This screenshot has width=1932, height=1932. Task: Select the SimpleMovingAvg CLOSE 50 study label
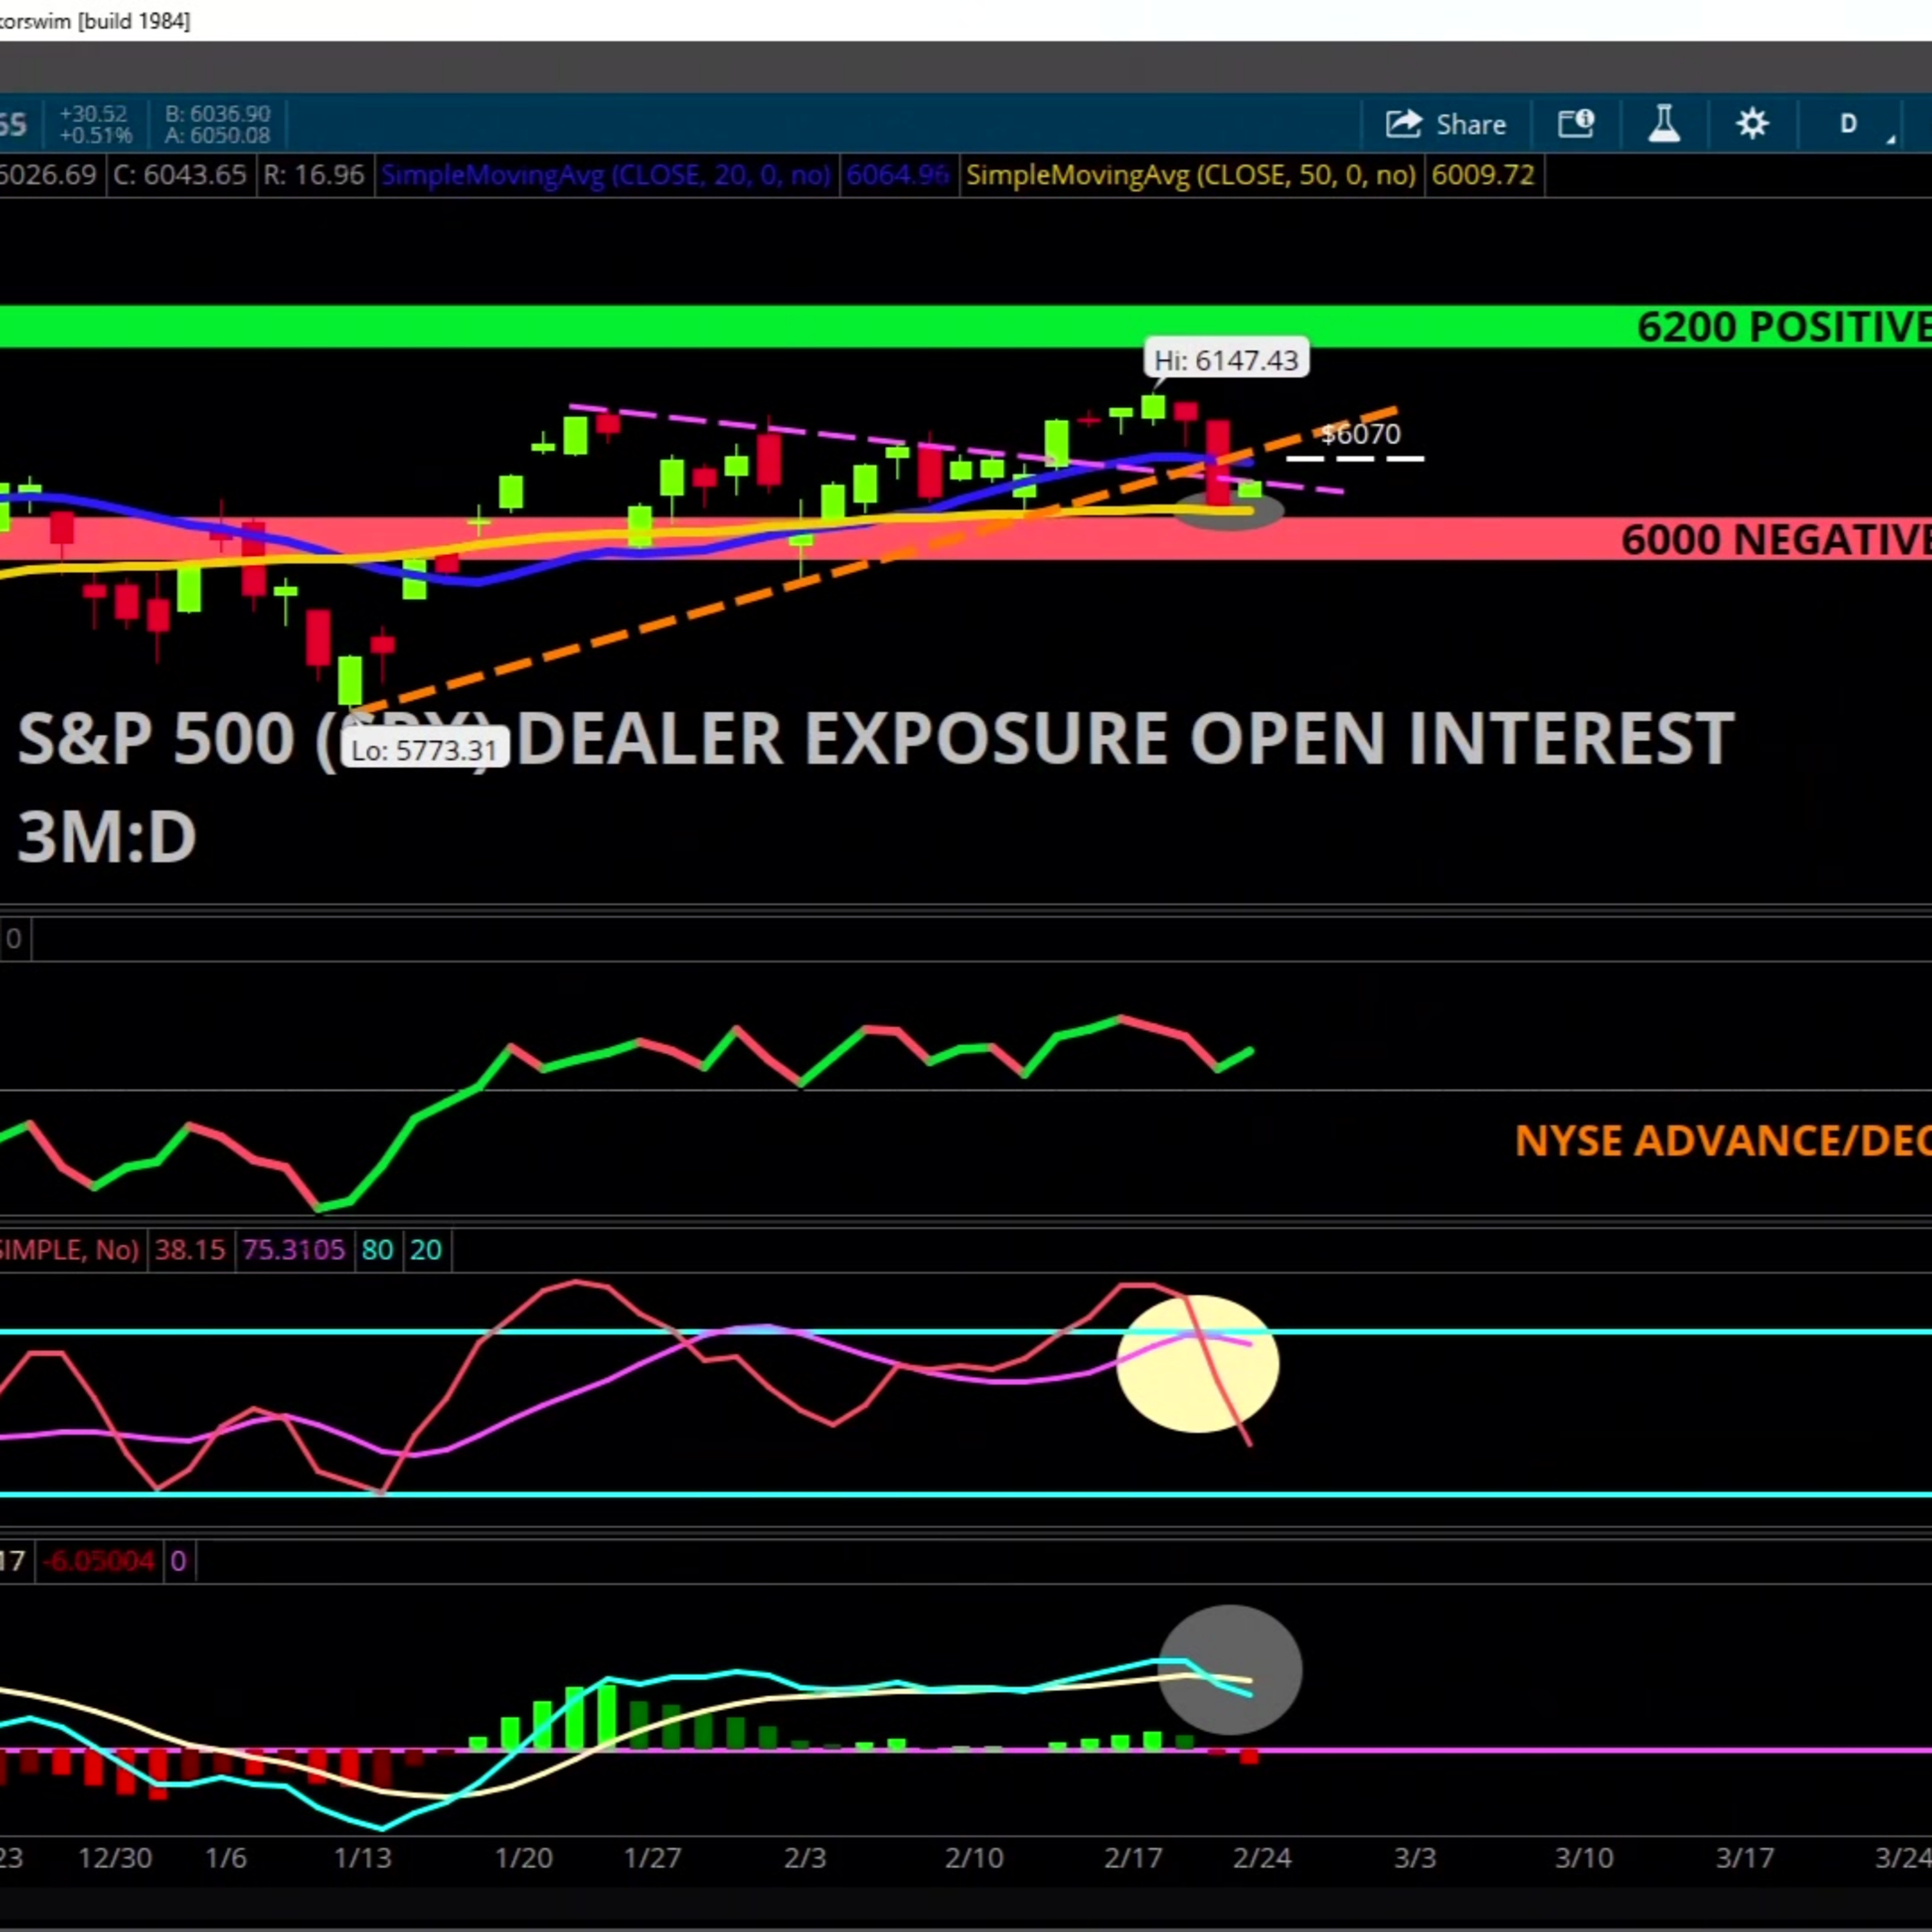(1191, 176)
